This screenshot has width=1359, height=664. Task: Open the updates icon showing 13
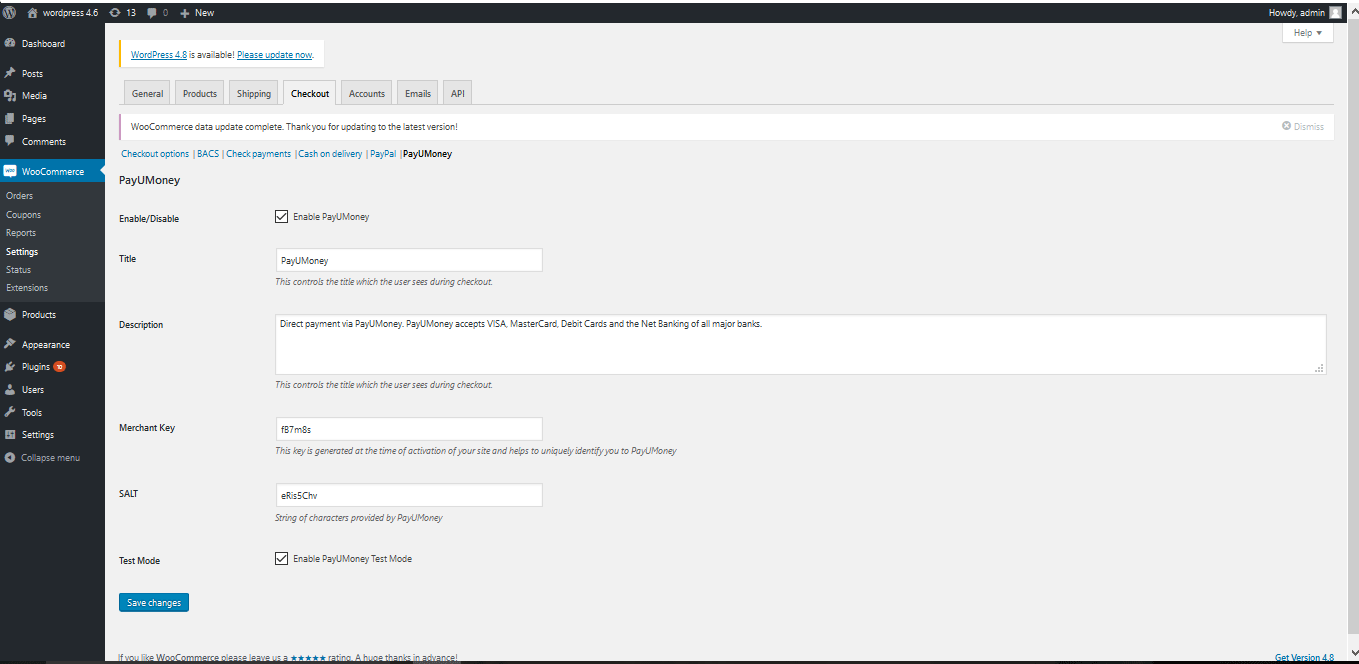coord(115,12)
